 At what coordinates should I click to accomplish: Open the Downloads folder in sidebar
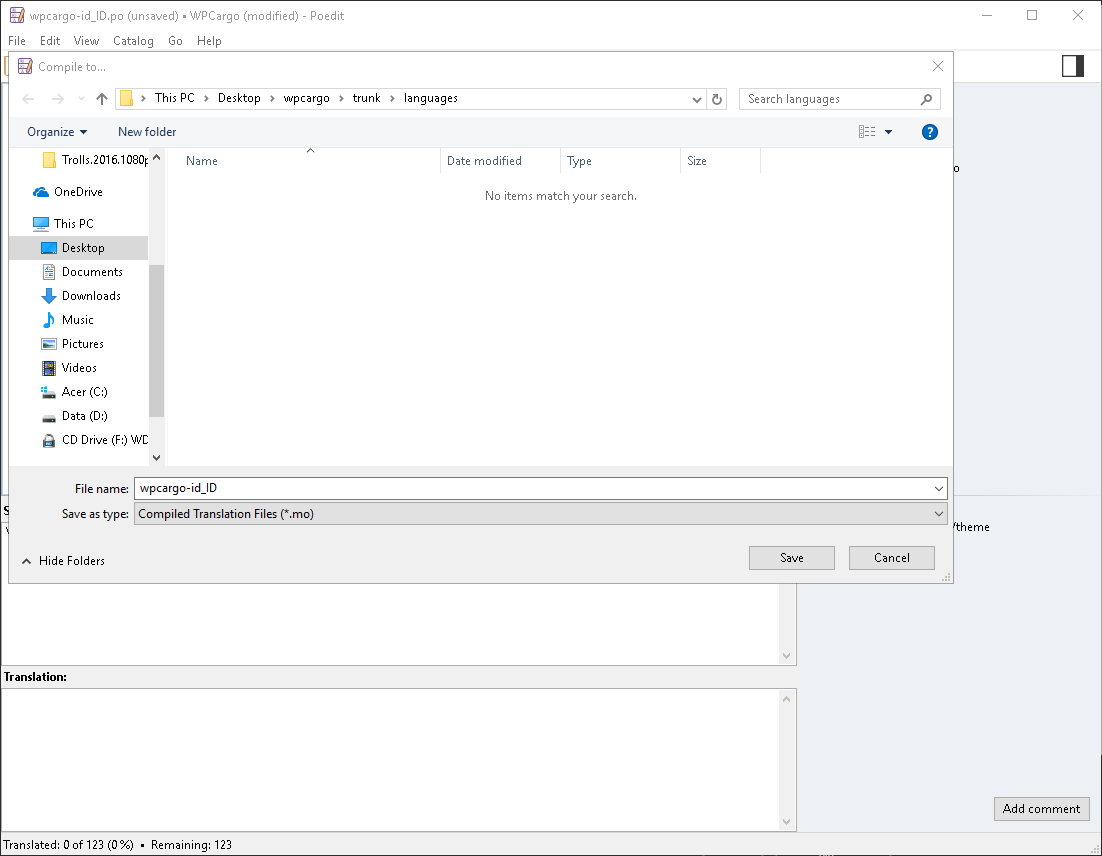pyautogui.click(x=90, y=296)
